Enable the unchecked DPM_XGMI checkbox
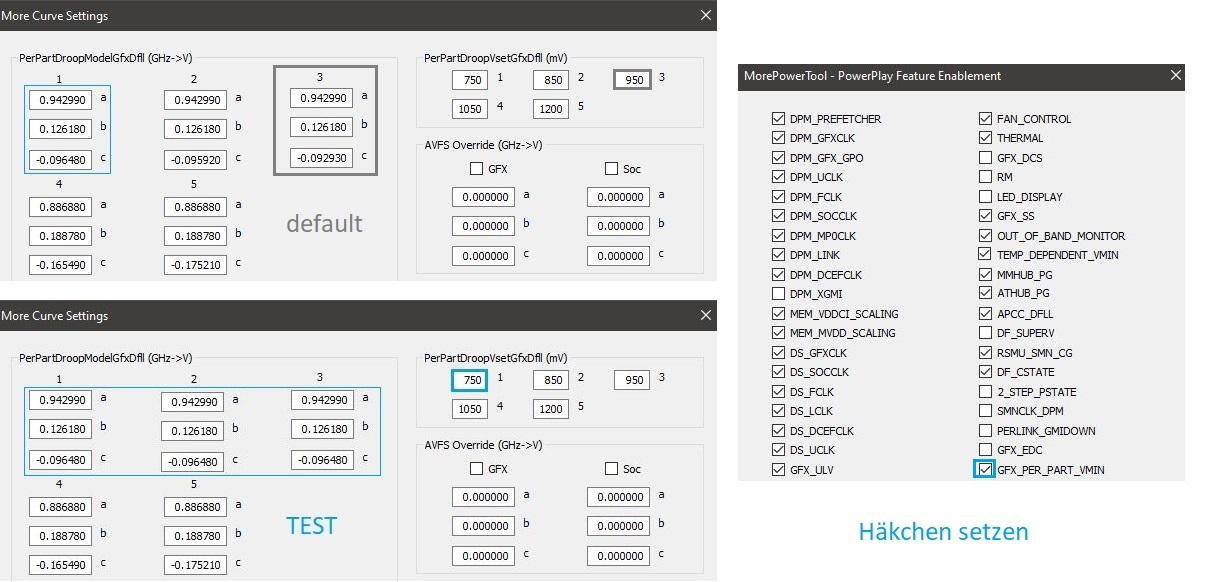1210x582 pixels. (x=779, y=294)
